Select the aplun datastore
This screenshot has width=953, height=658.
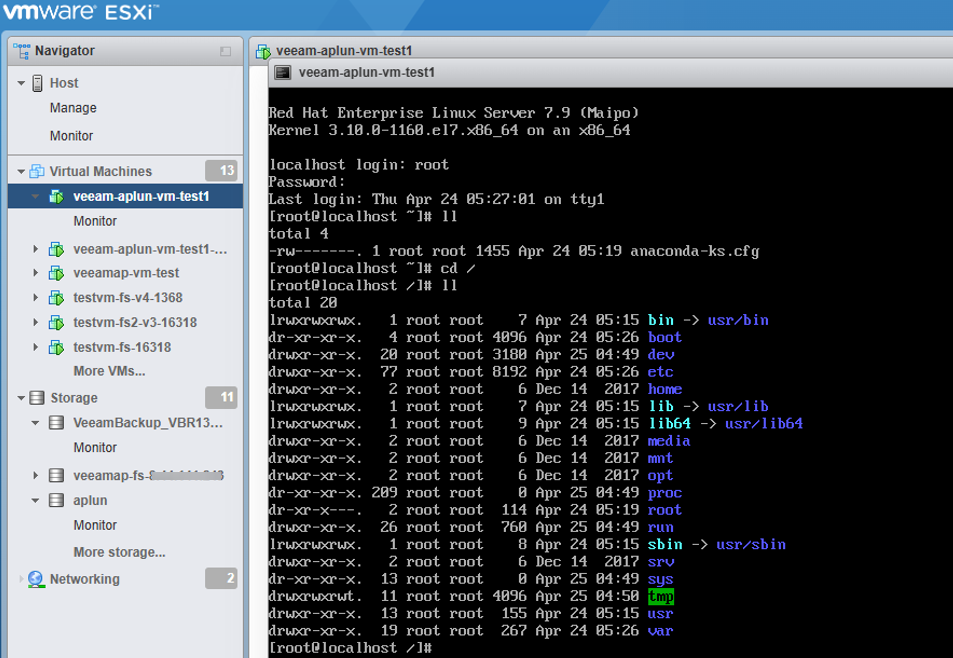click(90, 501)
